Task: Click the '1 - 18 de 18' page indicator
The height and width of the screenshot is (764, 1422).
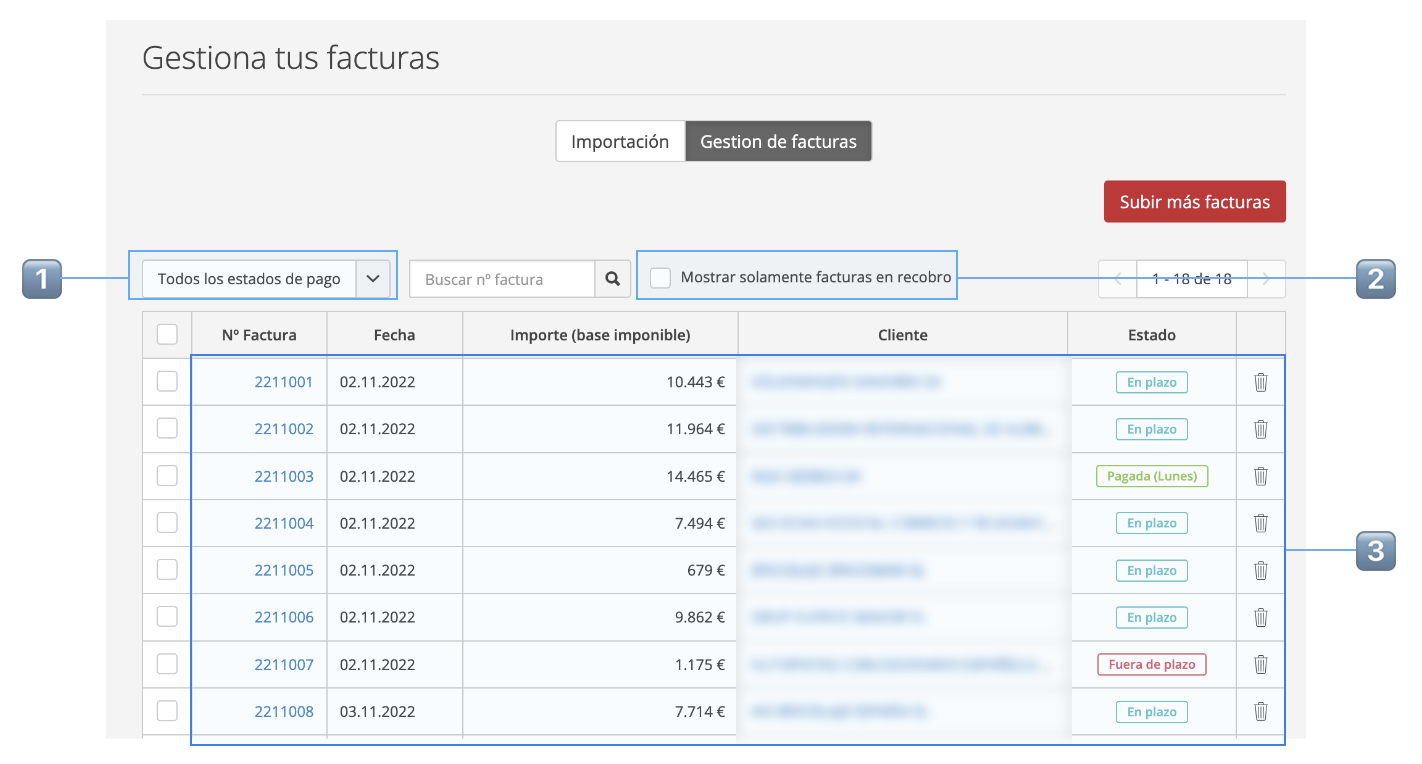Action: pyautogui.click(x=1192, y=279)
